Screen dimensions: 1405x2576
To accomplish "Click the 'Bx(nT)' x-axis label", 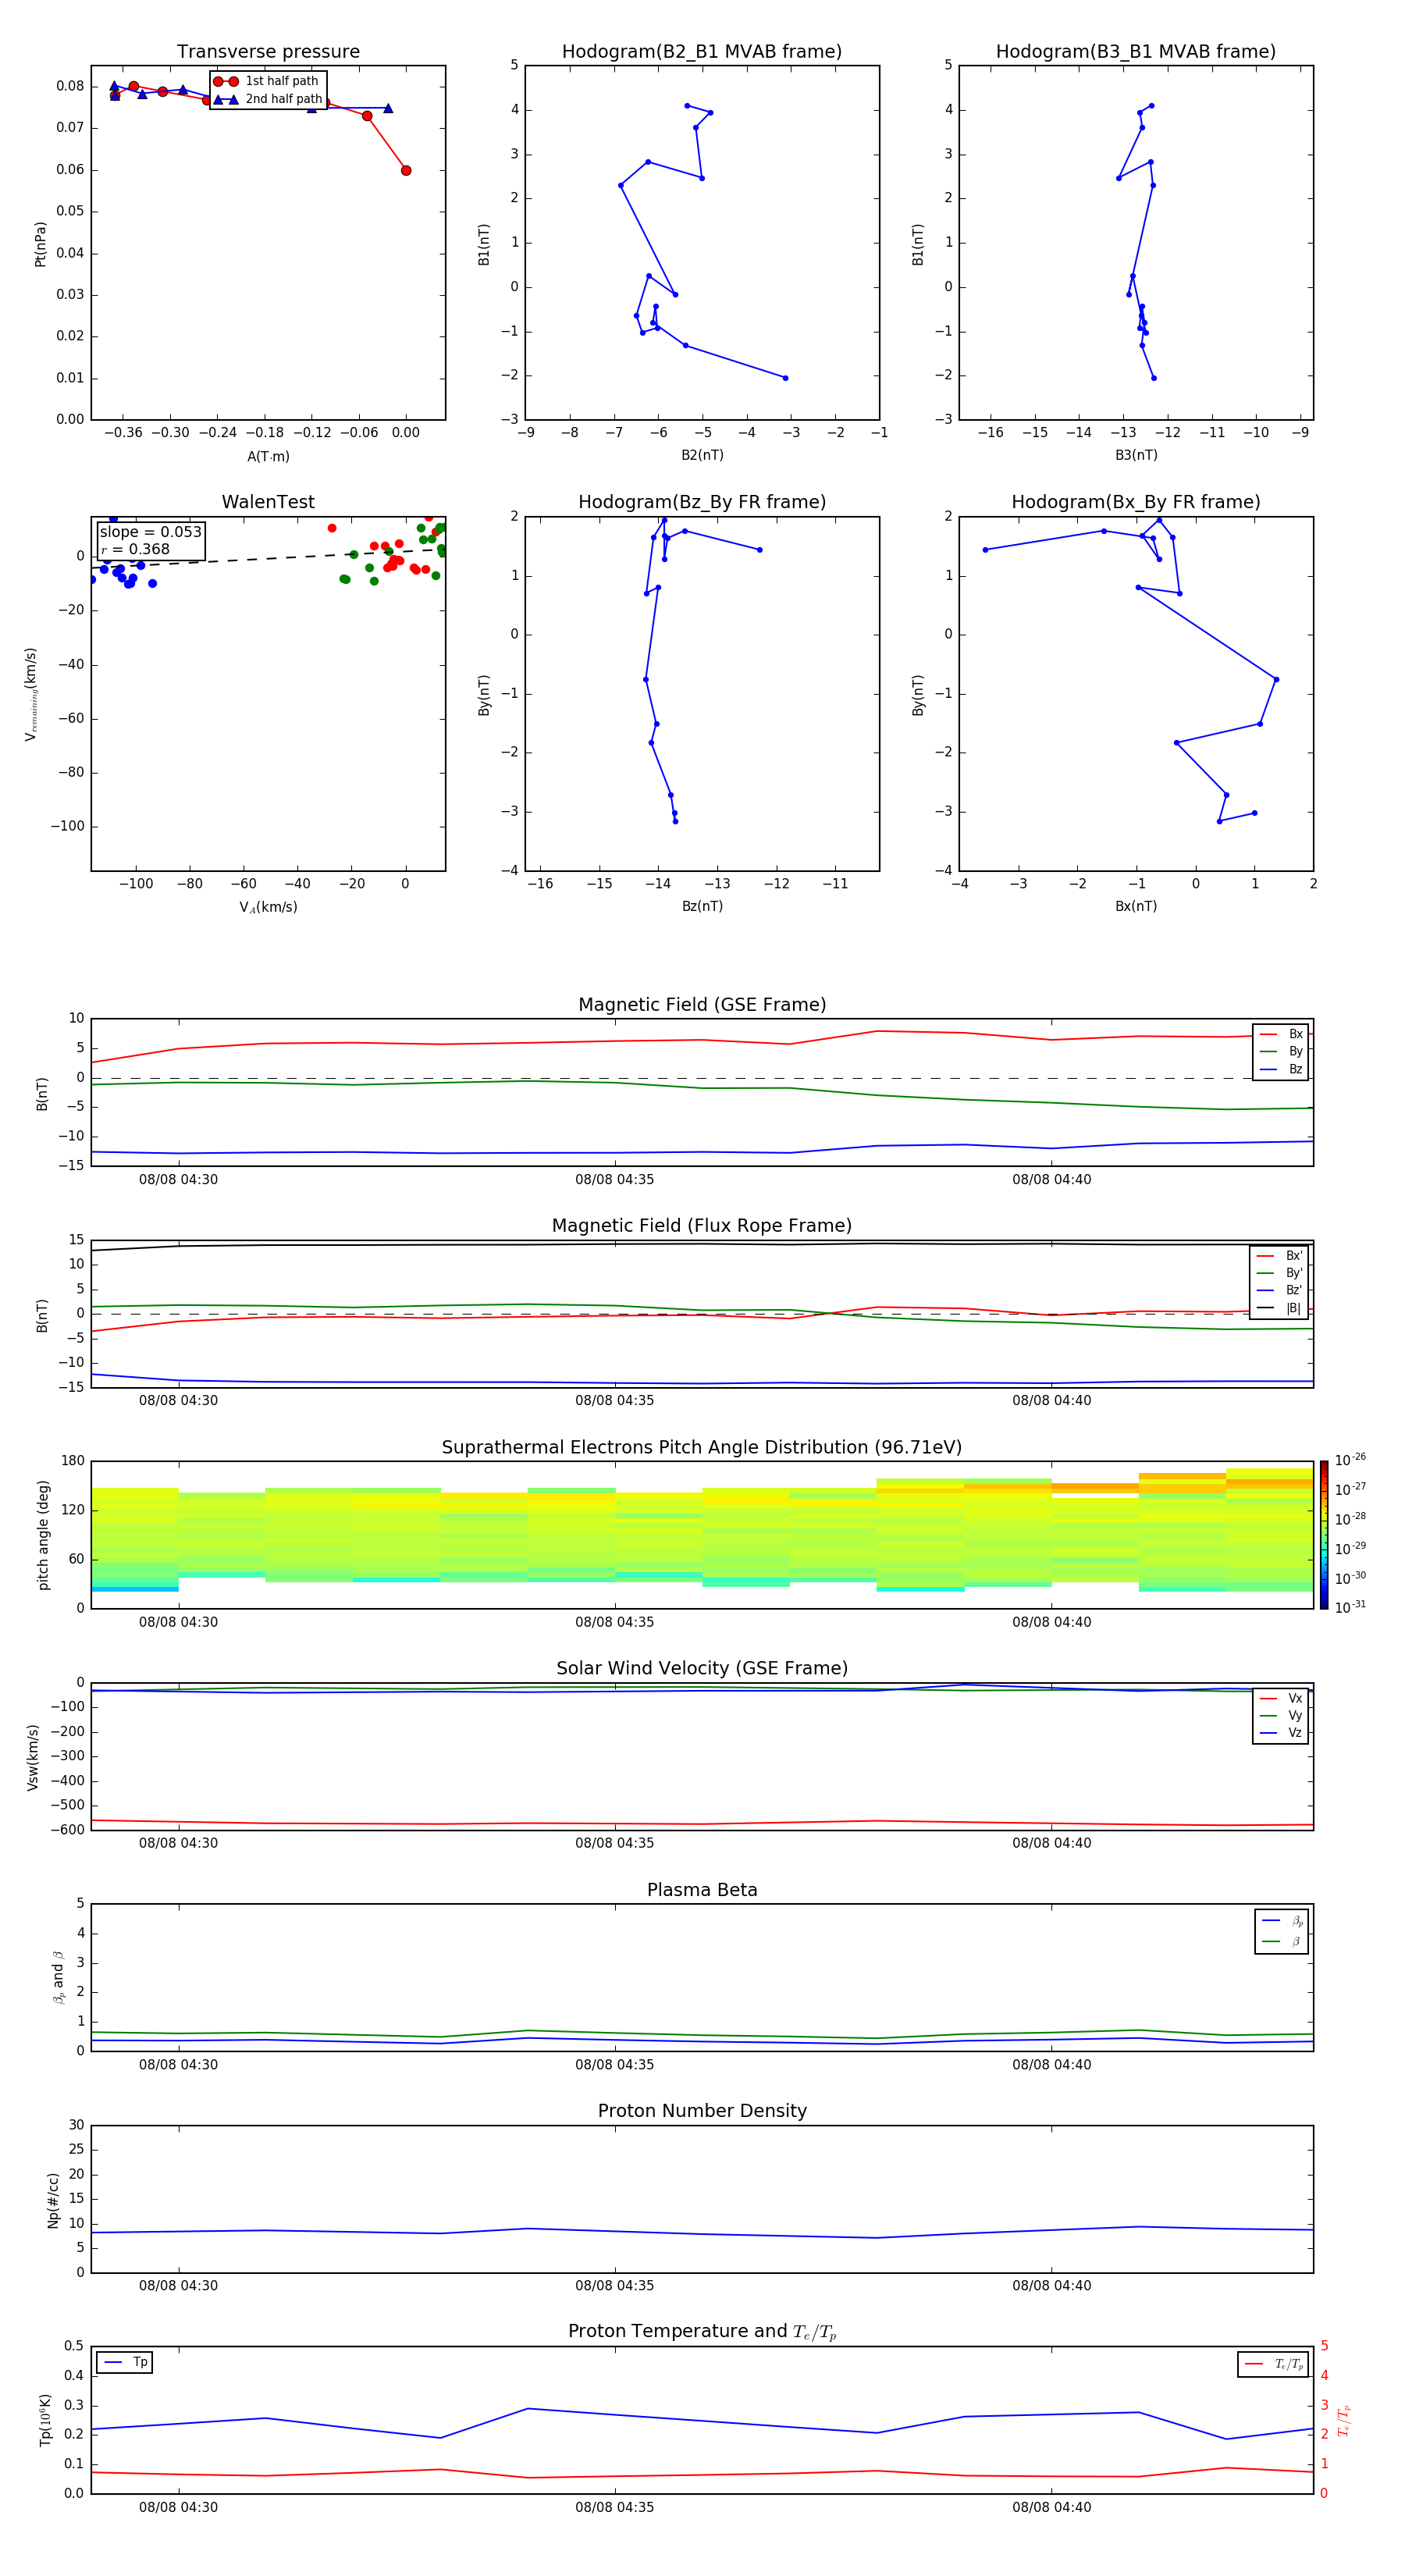I will (x=1136, y=906).
